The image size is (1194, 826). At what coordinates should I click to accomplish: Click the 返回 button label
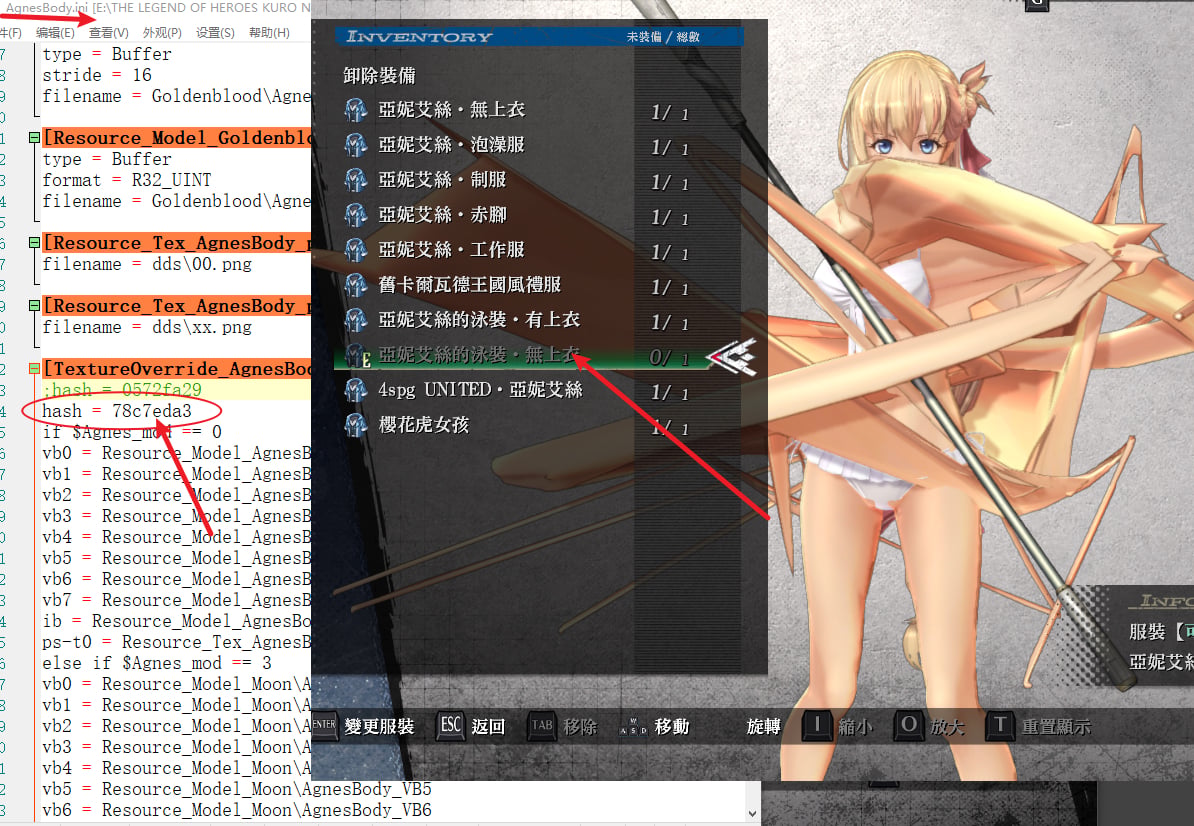pos(488,726)
